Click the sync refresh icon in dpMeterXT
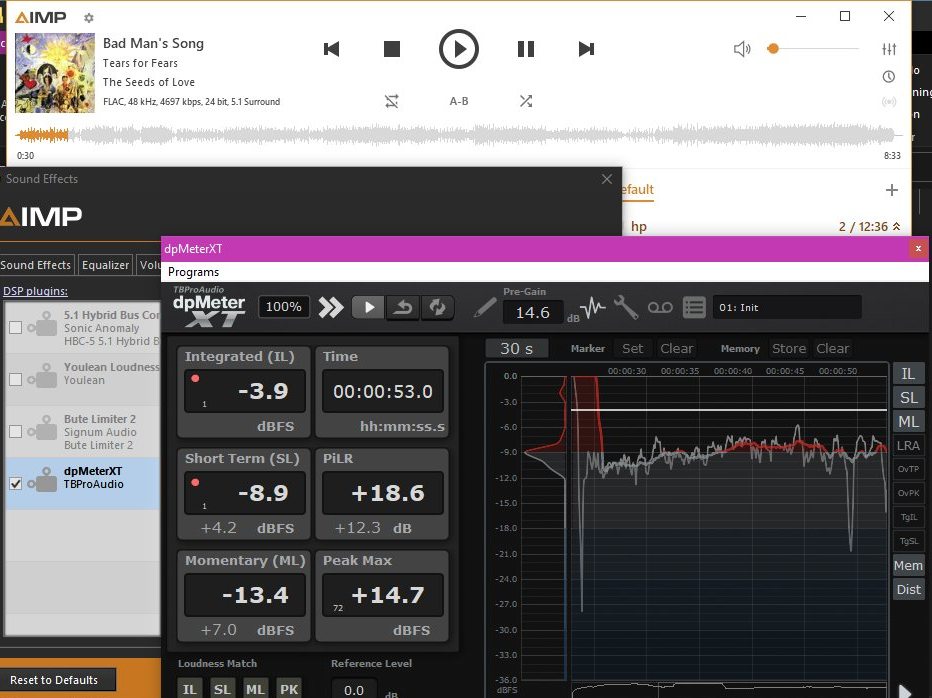This screenshot has width=932, height=698. click(437, 307)
